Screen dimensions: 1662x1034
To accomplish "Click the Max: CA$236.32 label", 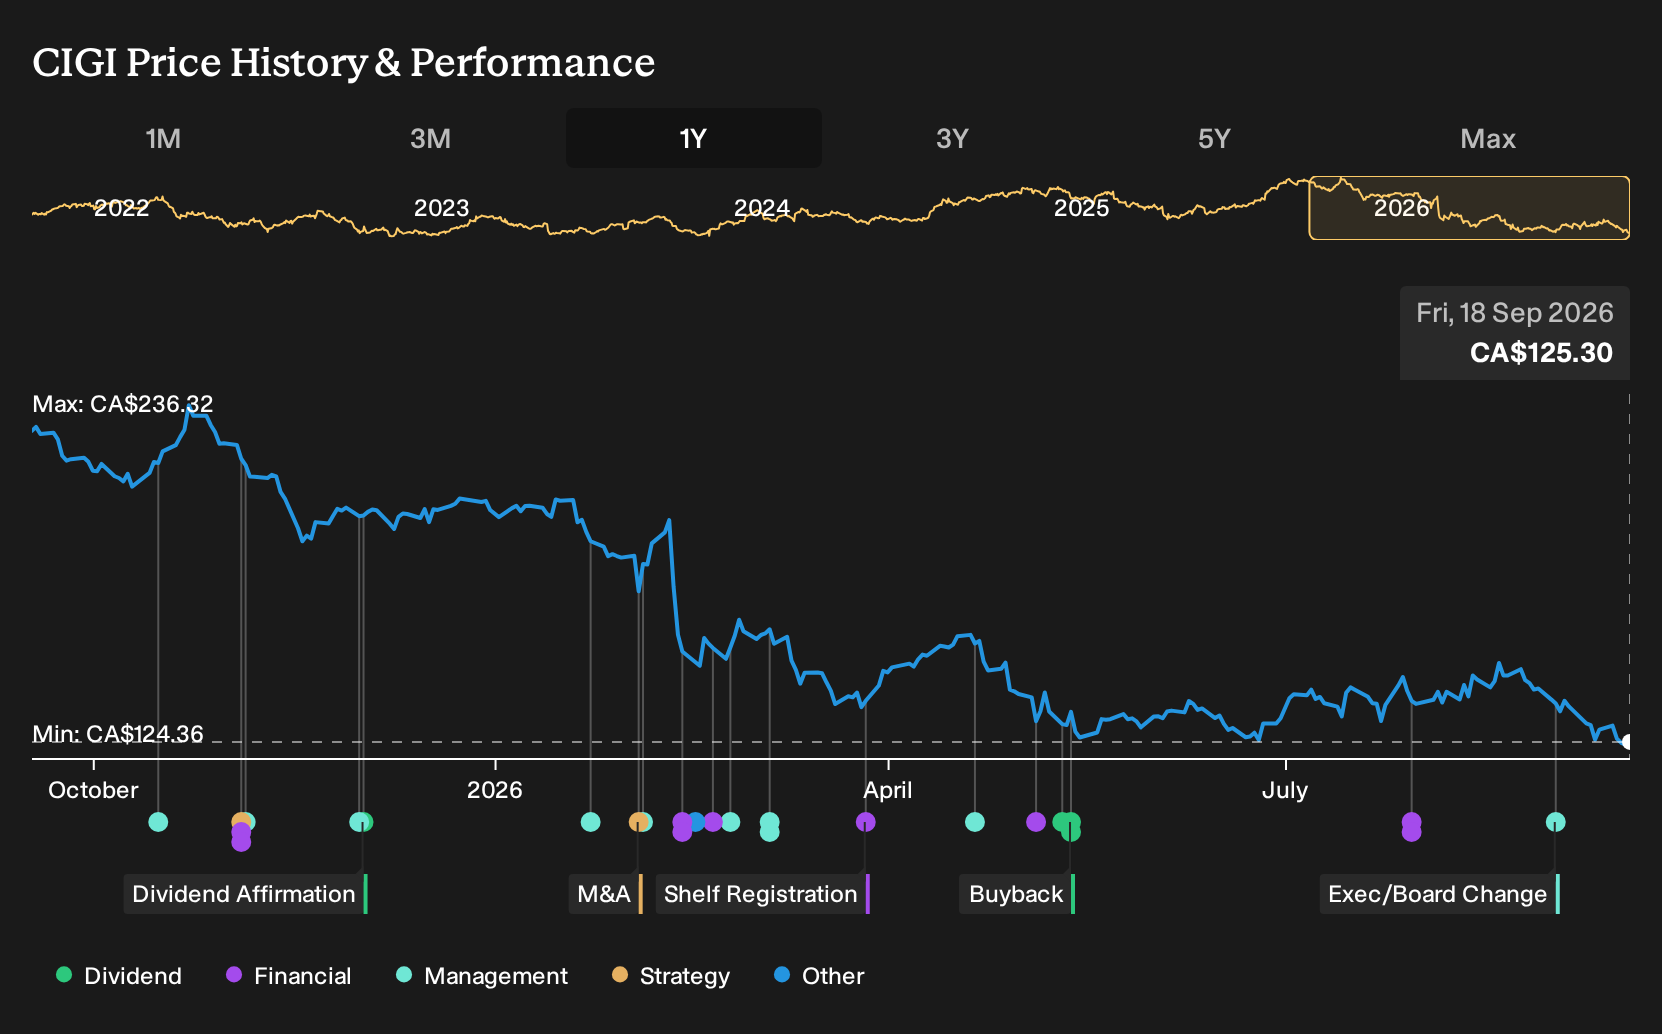I will click(123, 404).
